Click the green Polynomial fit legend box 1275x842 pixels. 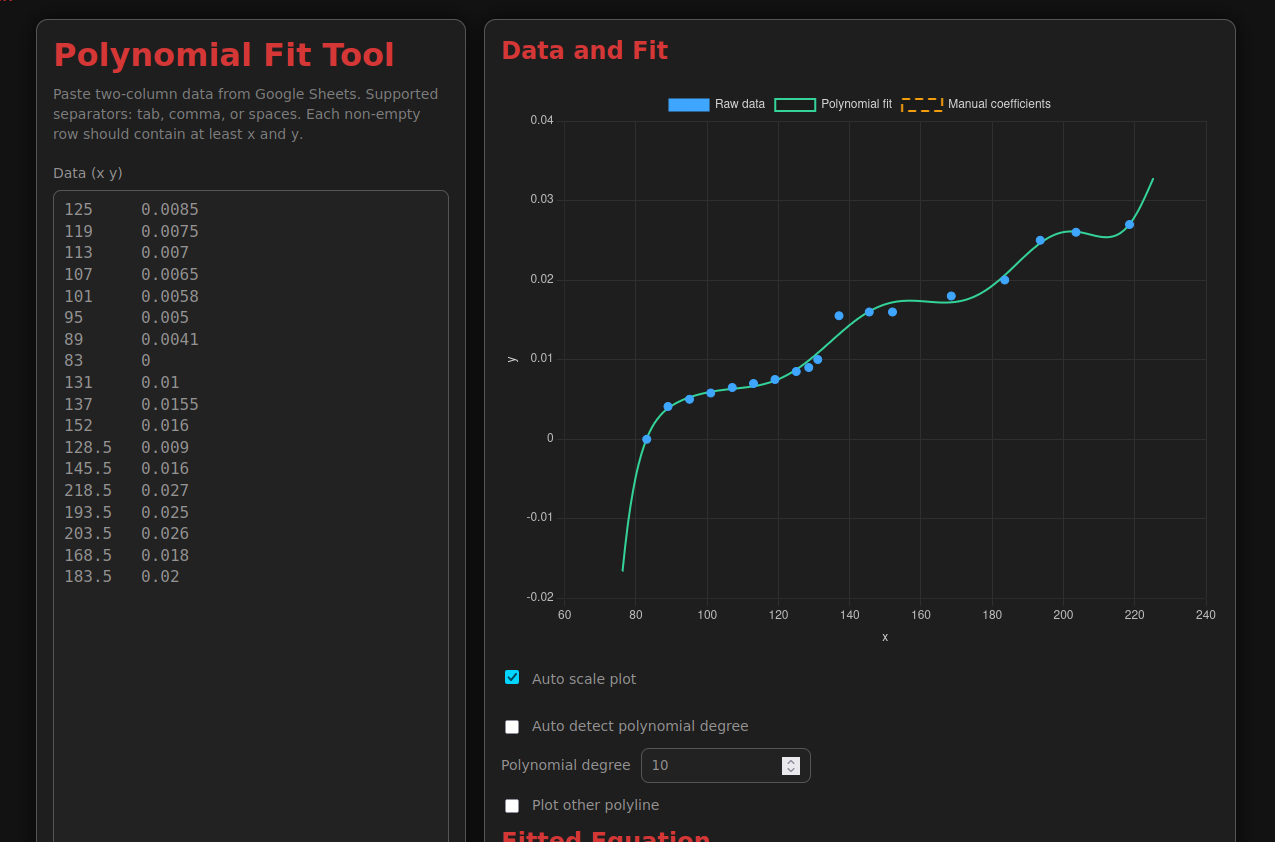tap(795, 104)
